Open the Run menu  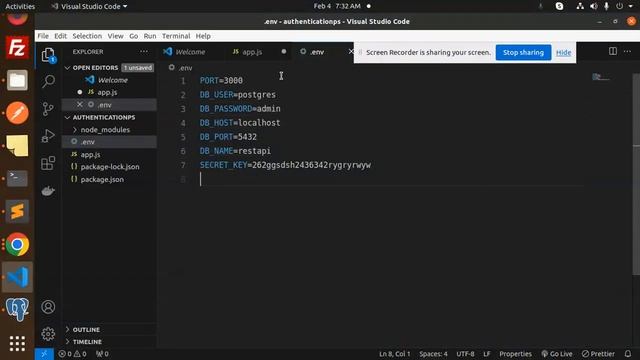(150, 36)
